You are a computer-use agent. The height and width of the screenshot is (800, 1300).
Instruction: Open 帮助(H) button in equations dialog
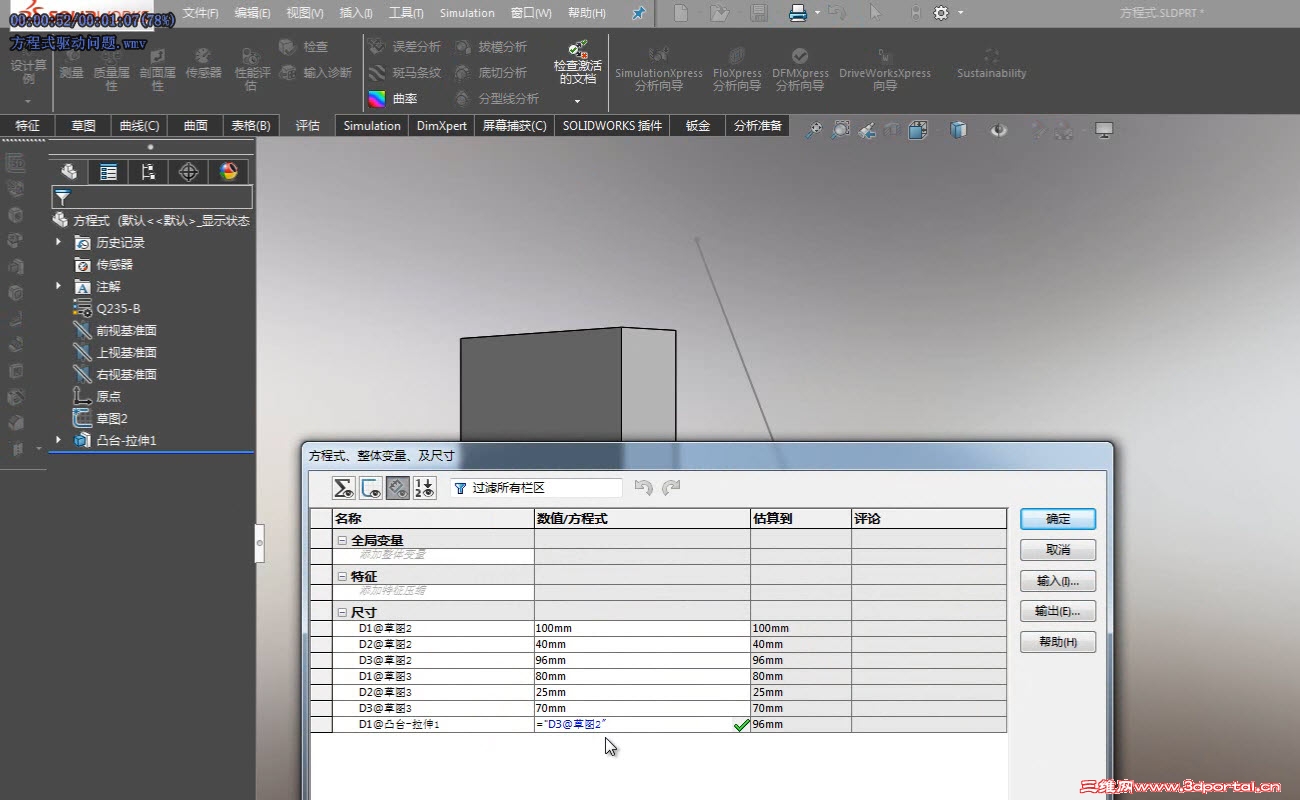pyautogui.click(x=1058, y=642)
